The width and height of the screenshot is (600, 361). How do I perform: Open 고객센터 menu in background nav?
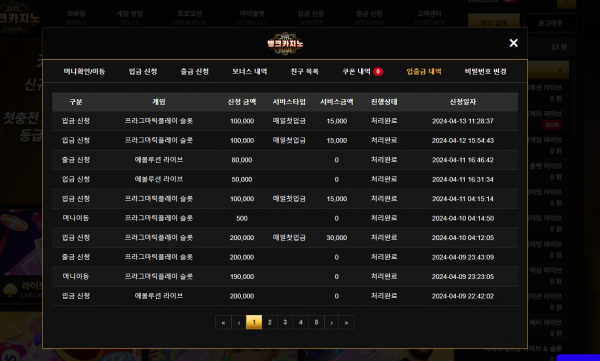pos(429,17)
